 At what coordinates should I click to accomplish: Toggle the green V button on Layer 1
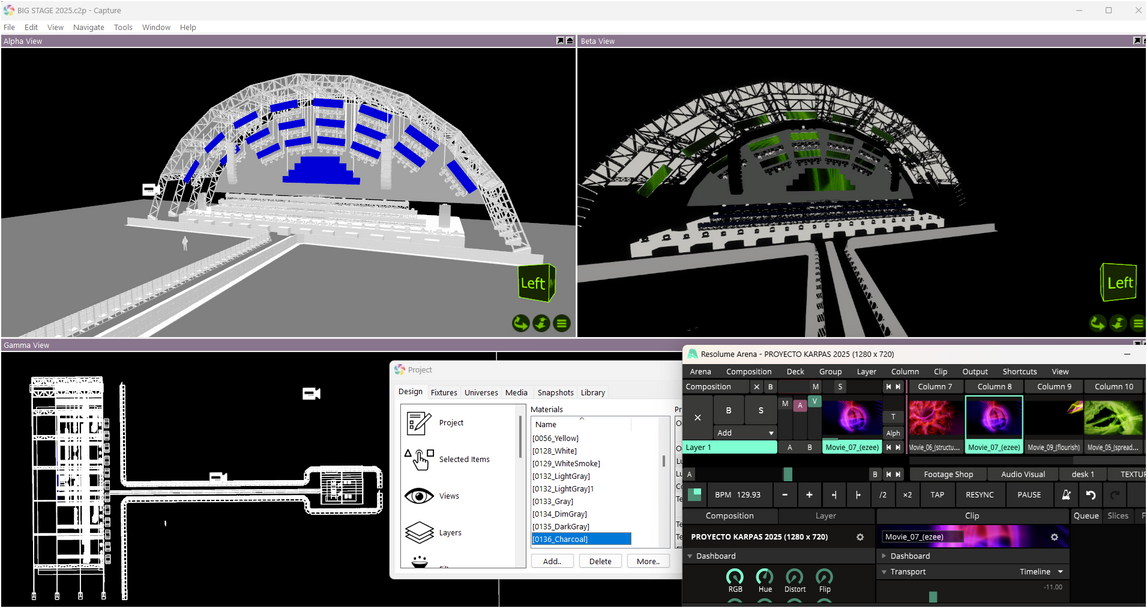pos(815,401)
